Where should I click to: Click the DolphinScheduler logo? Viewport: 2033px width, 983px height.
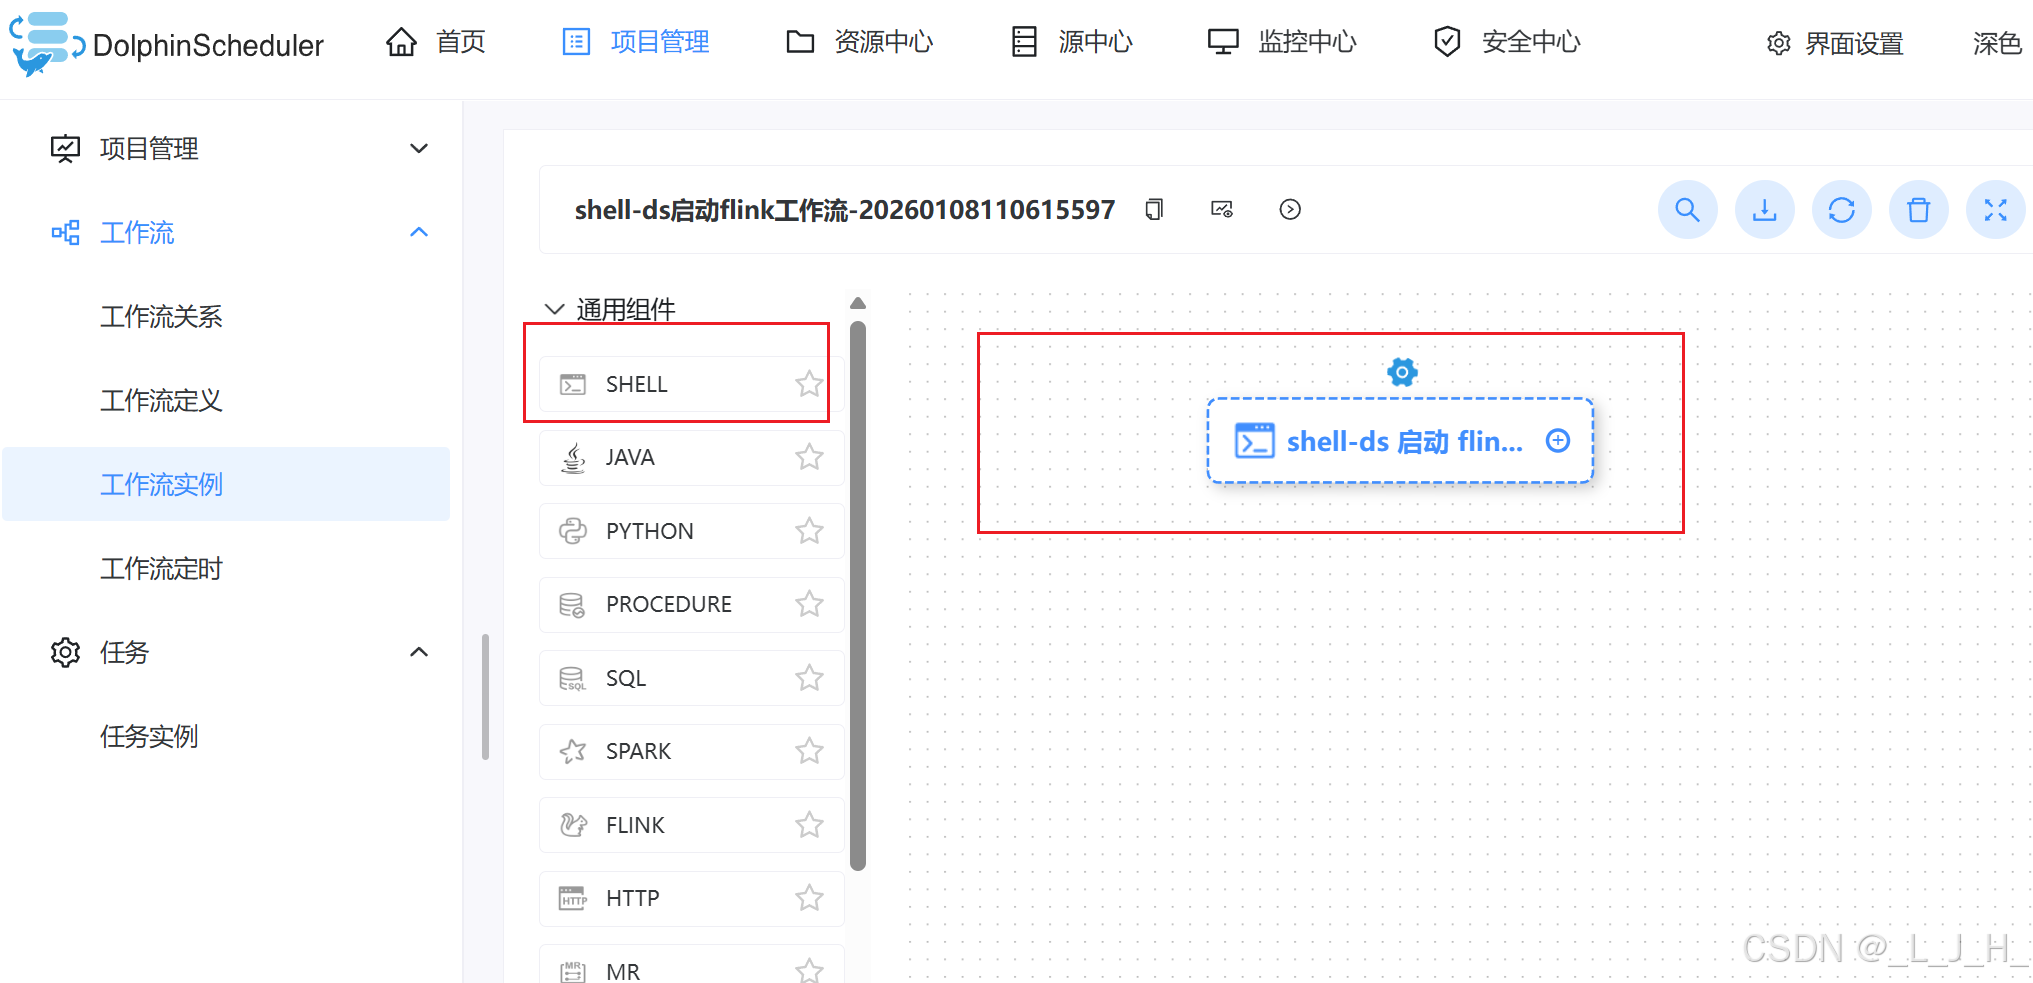pyautogui.click(x=166, y=44)
